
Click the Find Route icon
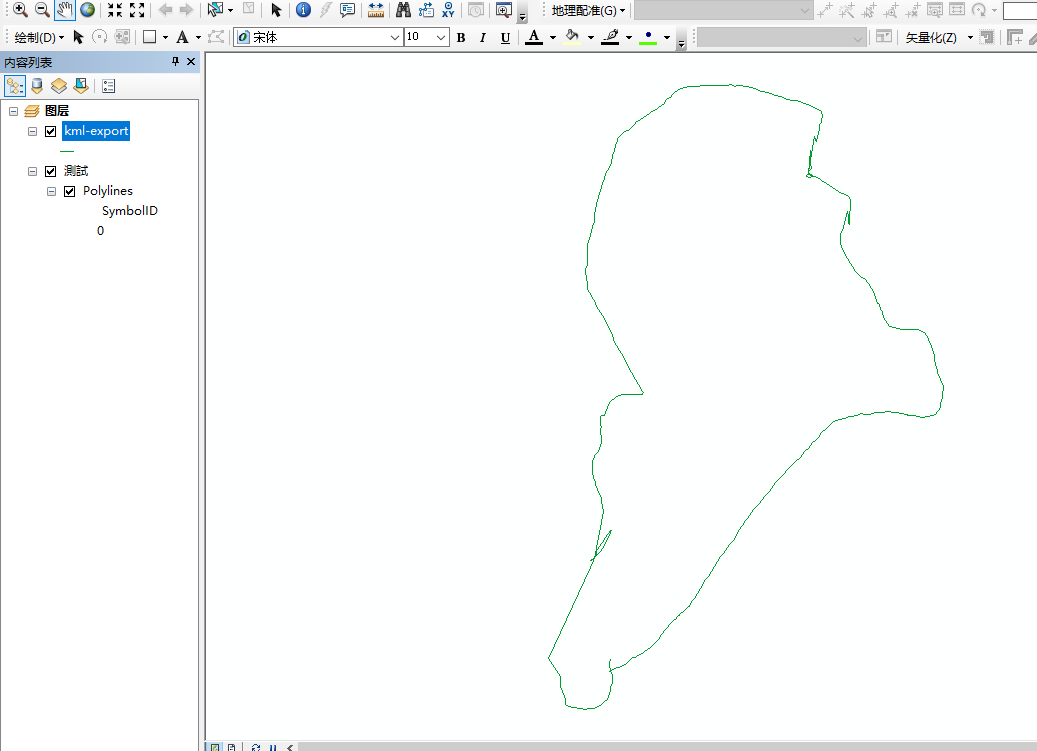coord(426,10)
